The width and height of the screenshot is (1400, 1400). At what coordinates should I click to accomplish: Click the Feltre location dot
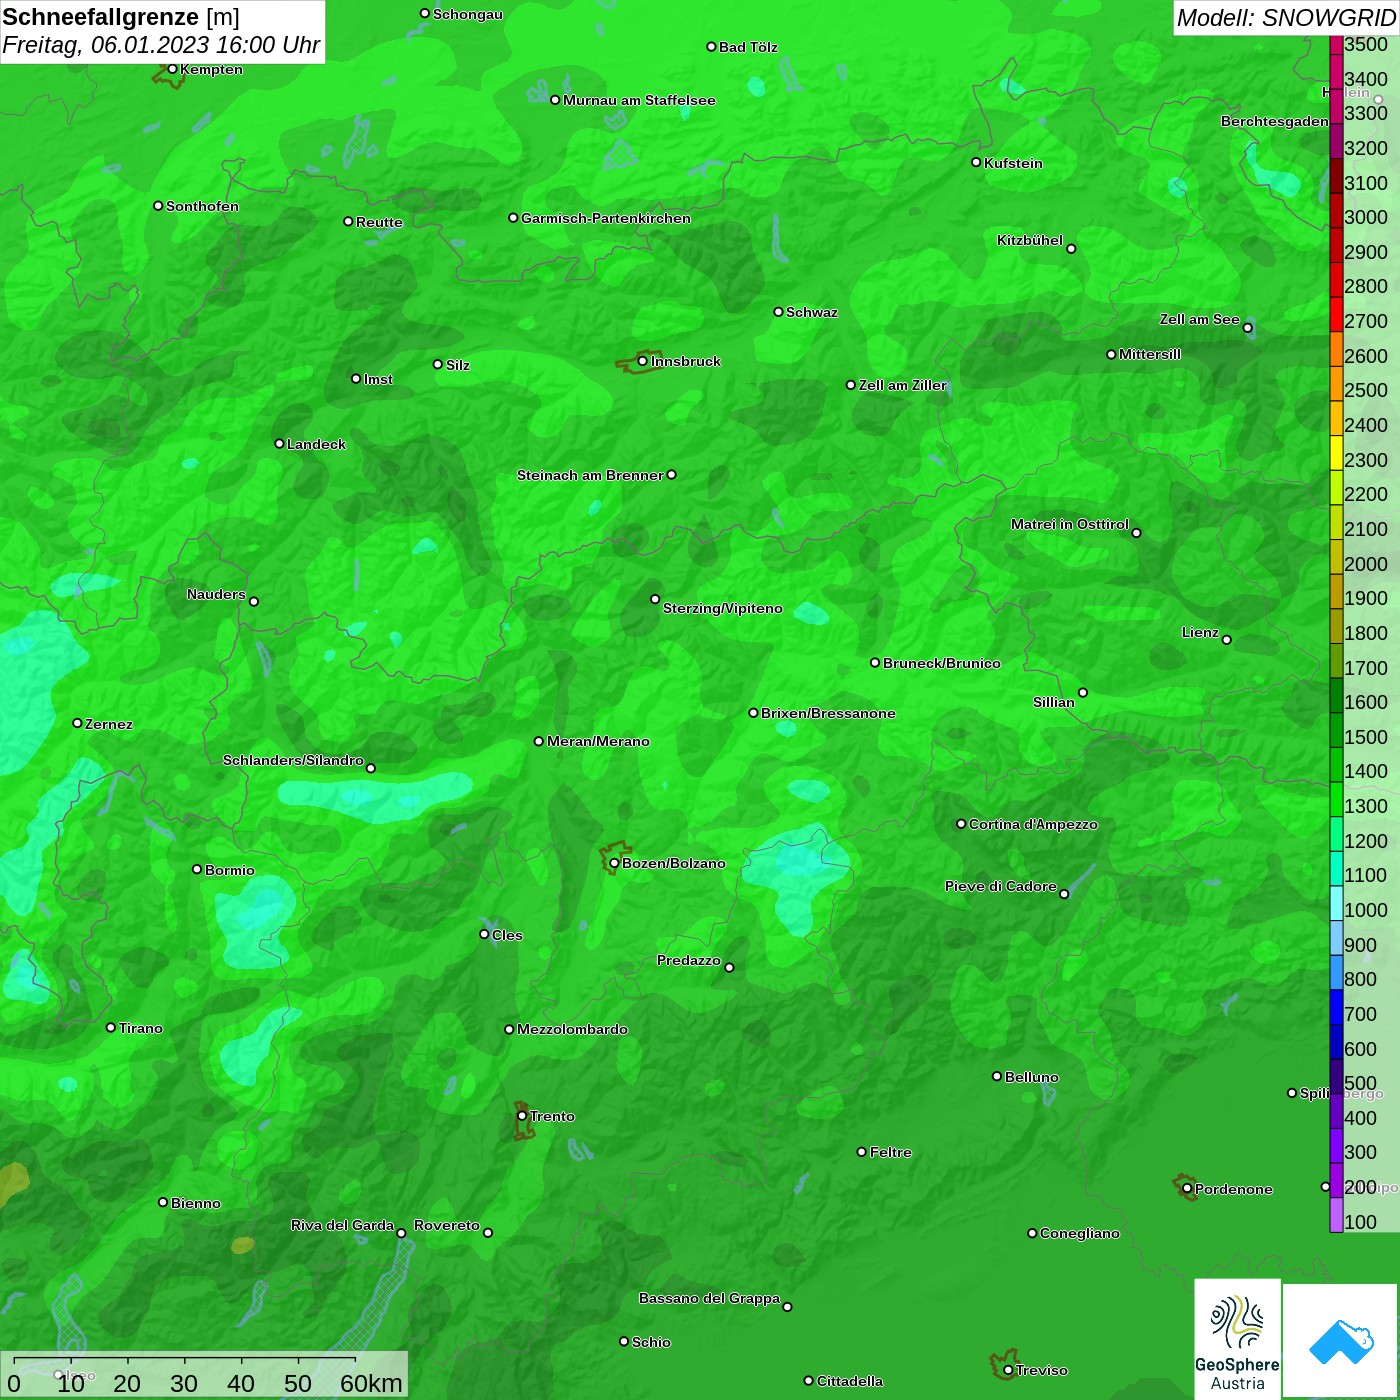pos(862,1152)
